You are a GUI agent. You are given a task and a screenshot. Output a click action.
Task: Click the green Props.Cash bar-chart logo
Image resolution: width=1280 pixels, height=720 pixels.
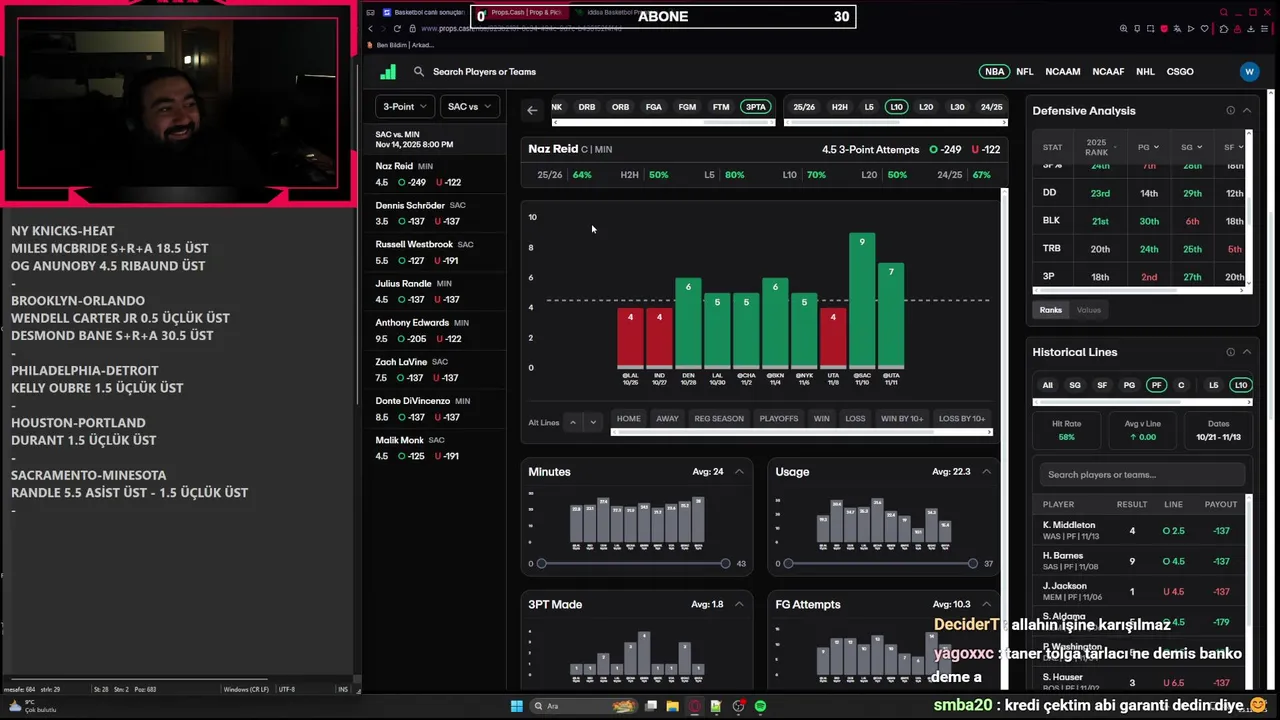(x=388, y=71)
